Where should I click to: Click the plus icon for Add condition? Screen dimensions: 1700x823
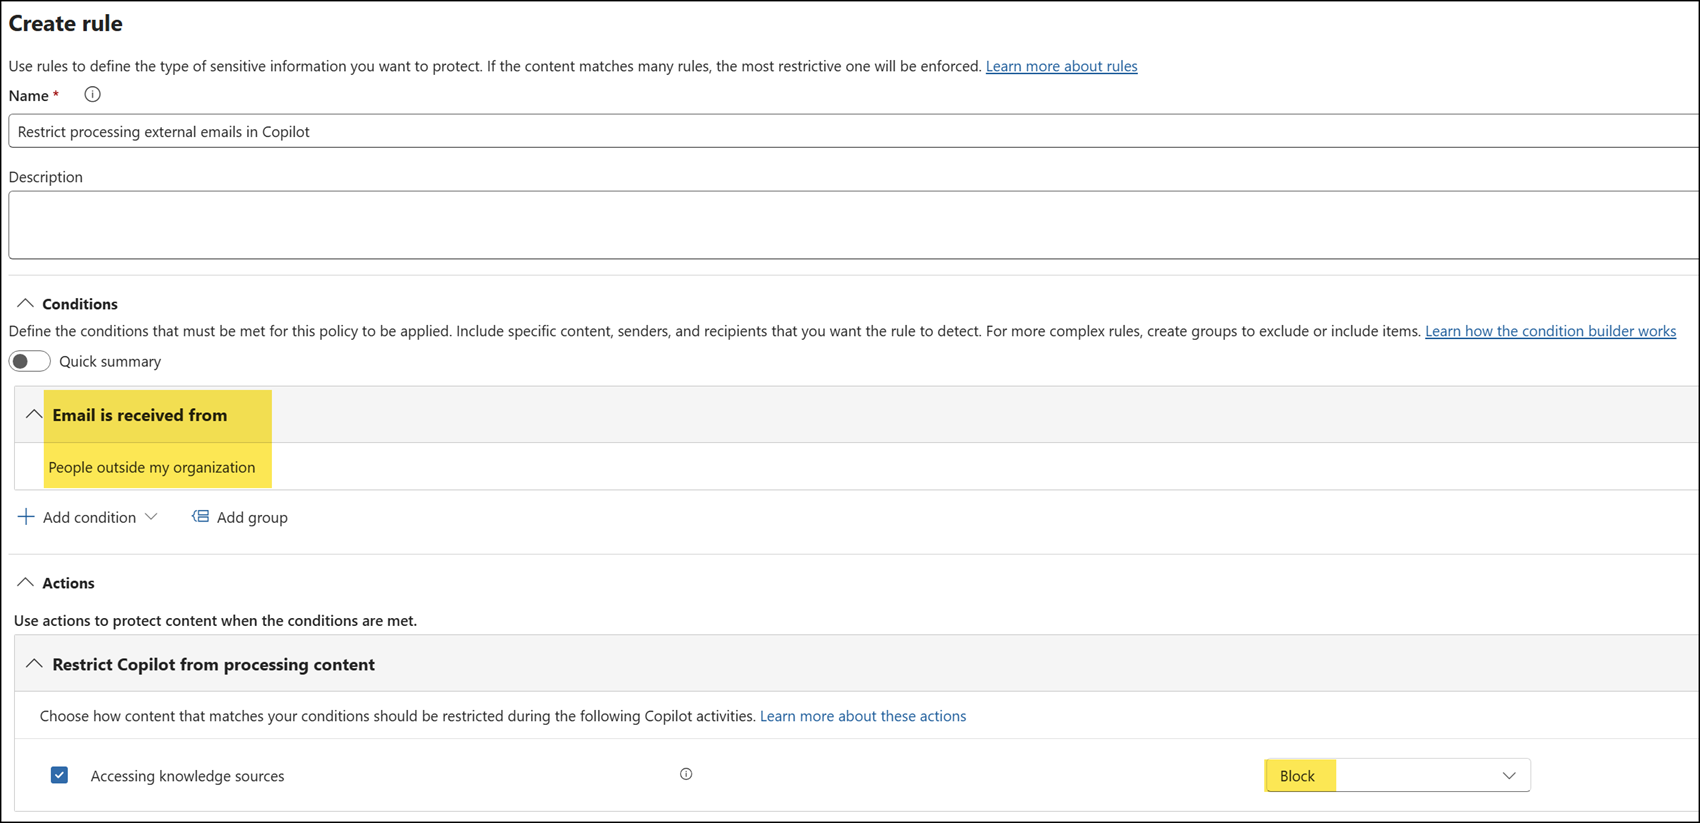26,516
